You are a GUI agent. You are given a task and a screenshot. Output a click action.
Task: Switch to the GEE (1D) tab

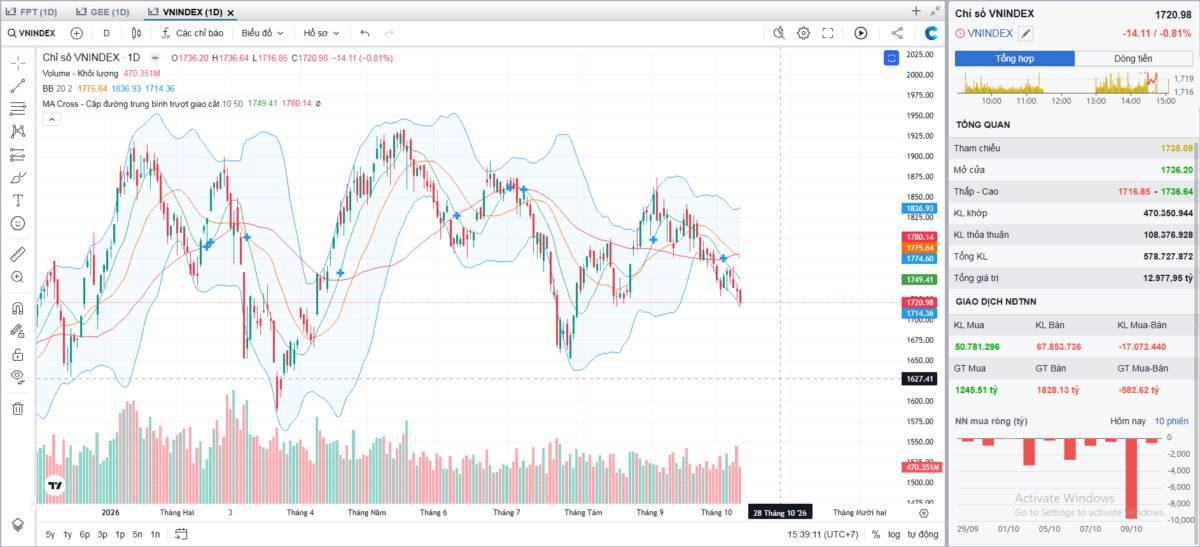[x=102, y=12]
